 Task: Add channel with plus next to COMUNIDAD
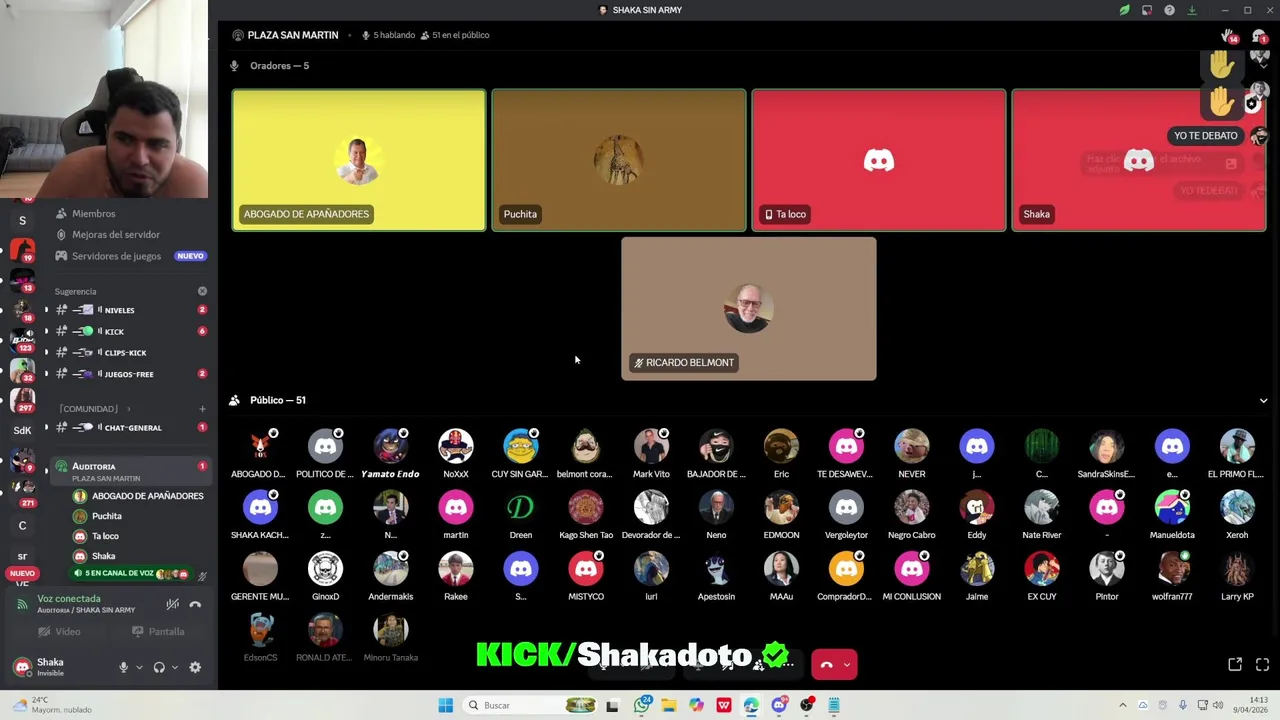point(202,408)
